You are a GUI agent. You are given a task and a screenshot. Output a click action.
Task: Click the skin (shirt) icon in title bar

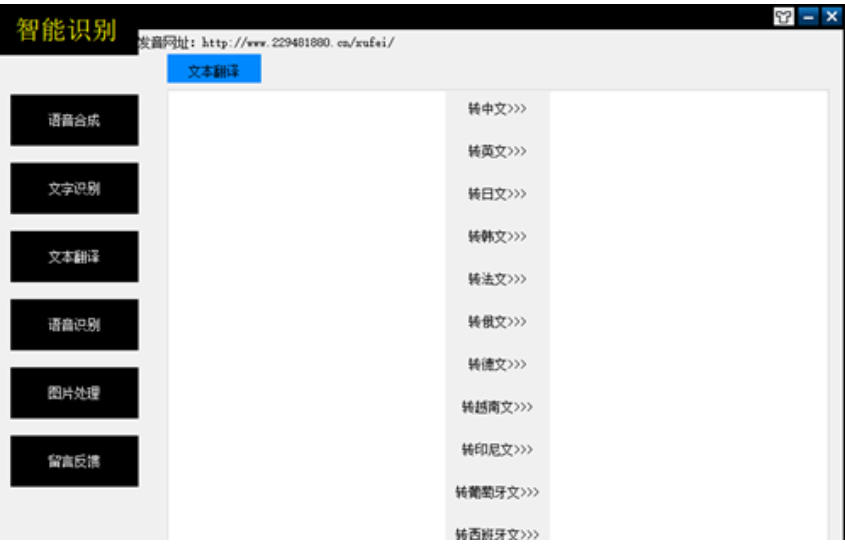786,17
